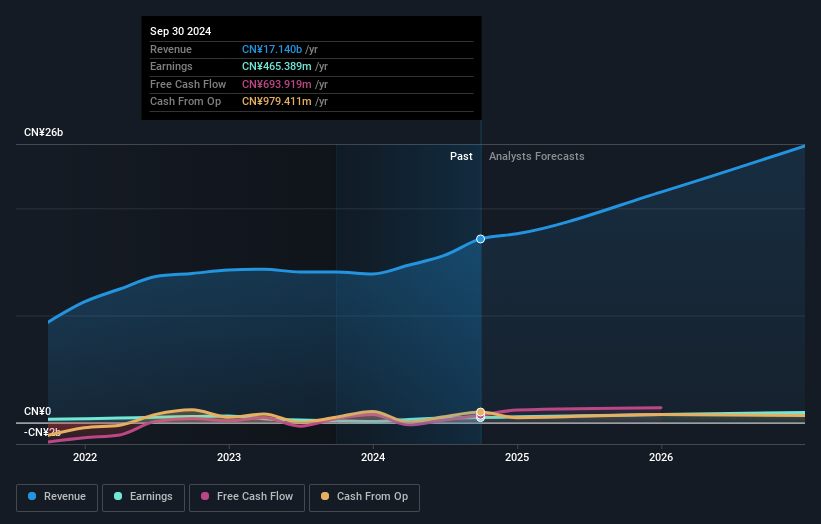
Task: Toggle the Free Cash Flow legend button
Action: (x=247, y=497)
